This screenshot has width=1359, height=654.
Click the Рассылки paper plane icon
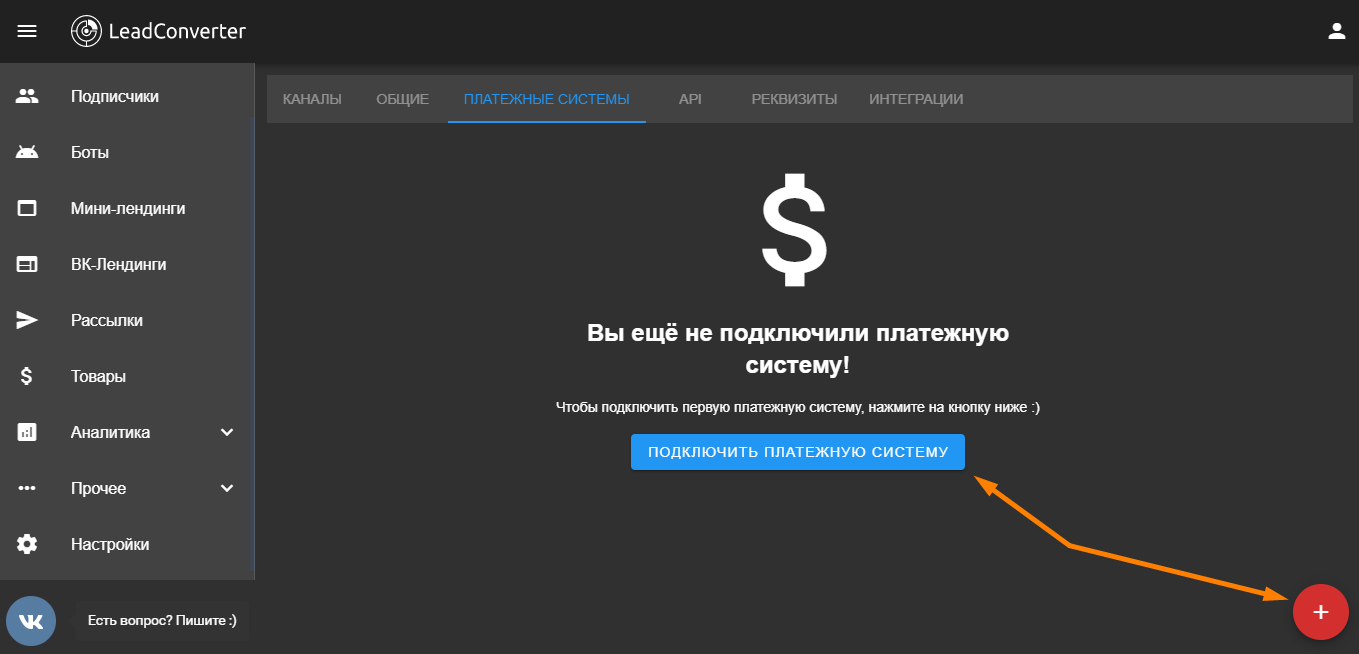click(x=27, y=321)
